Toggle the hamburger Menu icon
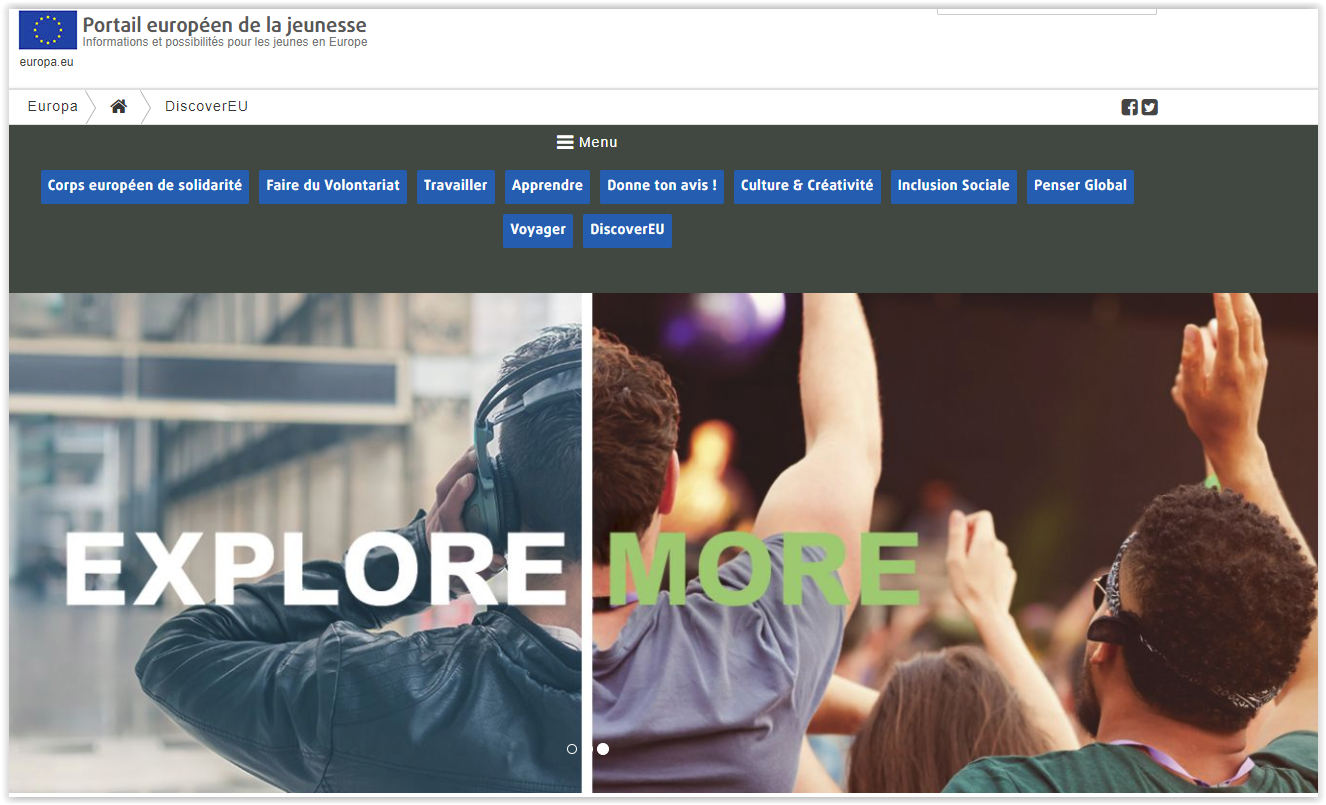 pyautogui.click(x=565, y=142)
